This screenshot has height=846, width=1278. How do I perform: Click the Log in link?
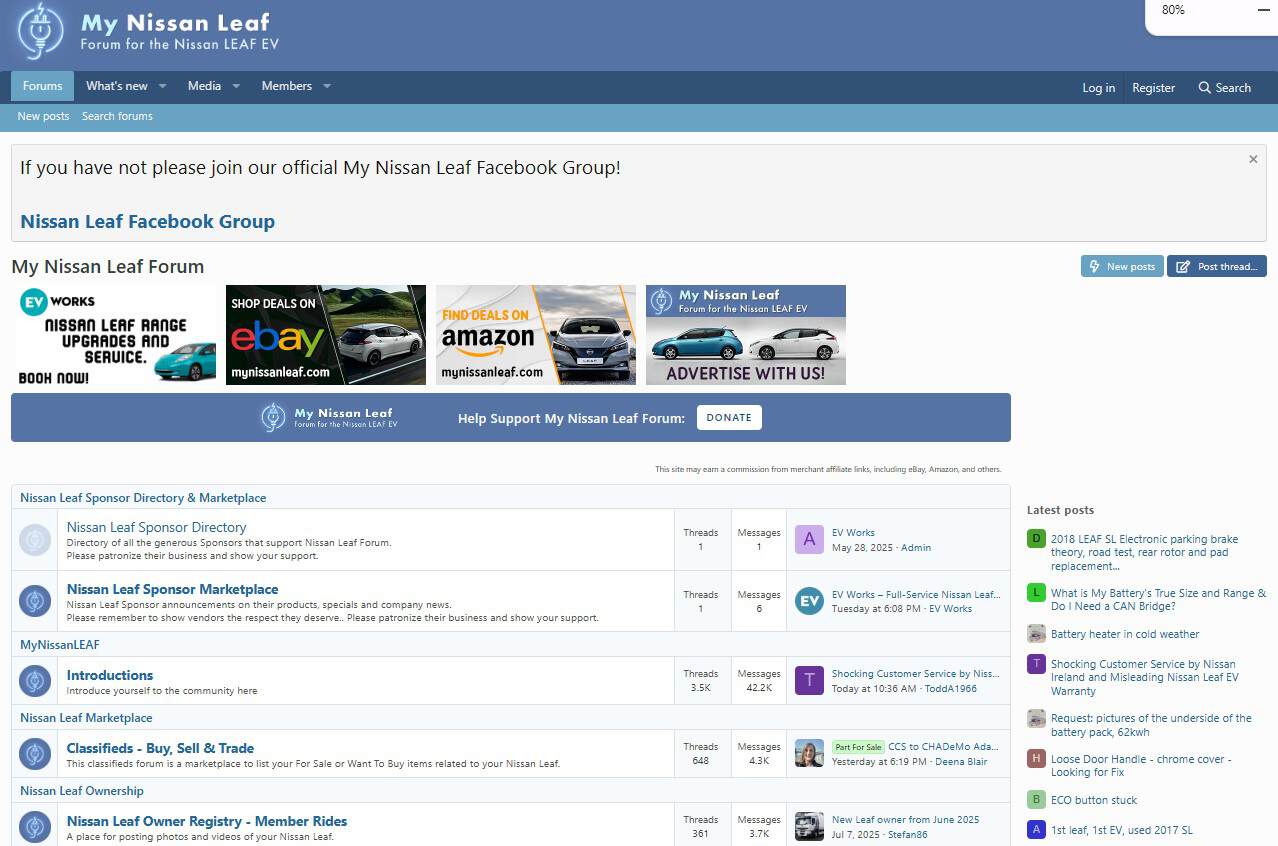[1098, 88]
